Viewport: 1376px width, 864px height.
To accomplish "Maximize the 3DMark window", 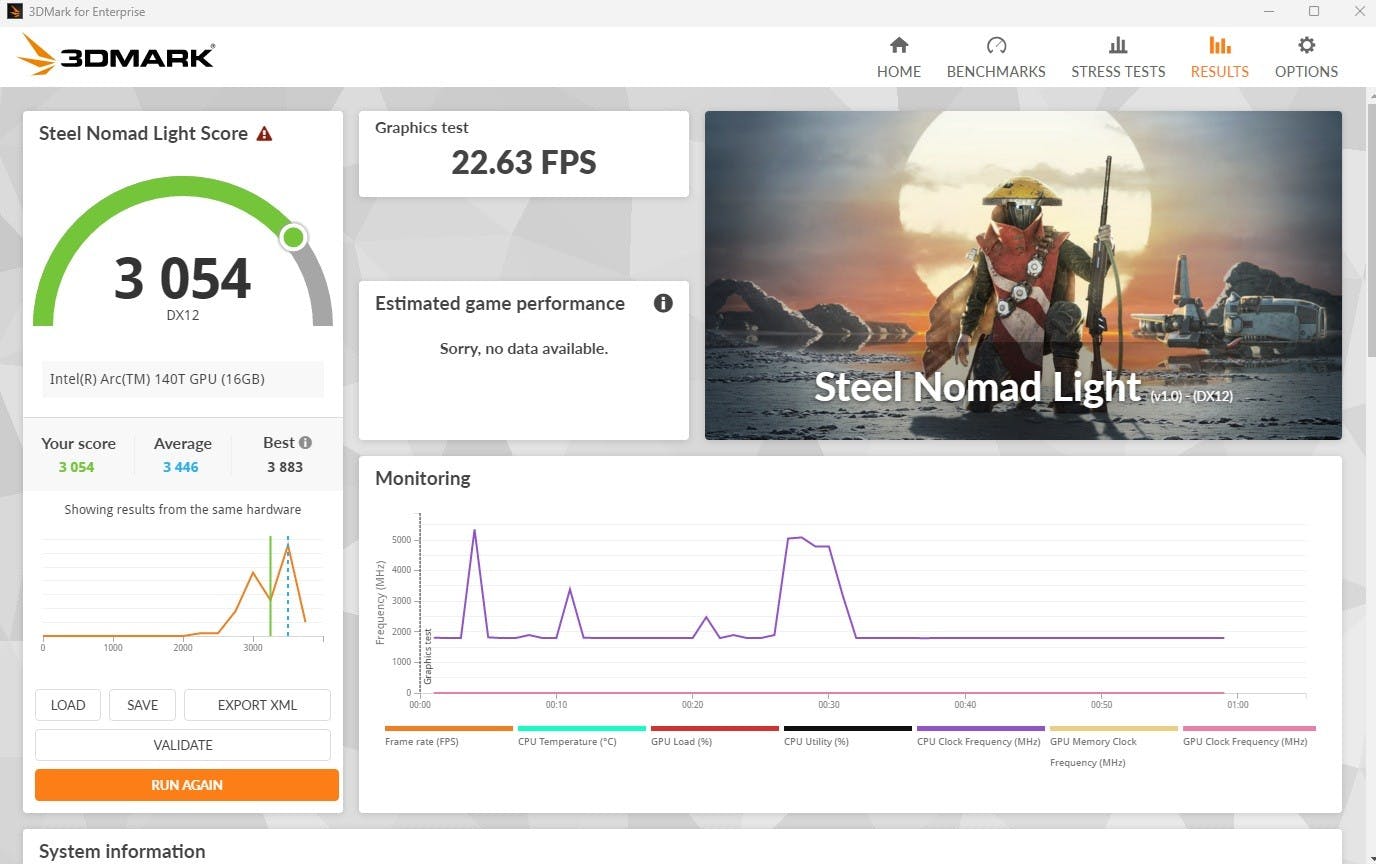I will 1314,12.
